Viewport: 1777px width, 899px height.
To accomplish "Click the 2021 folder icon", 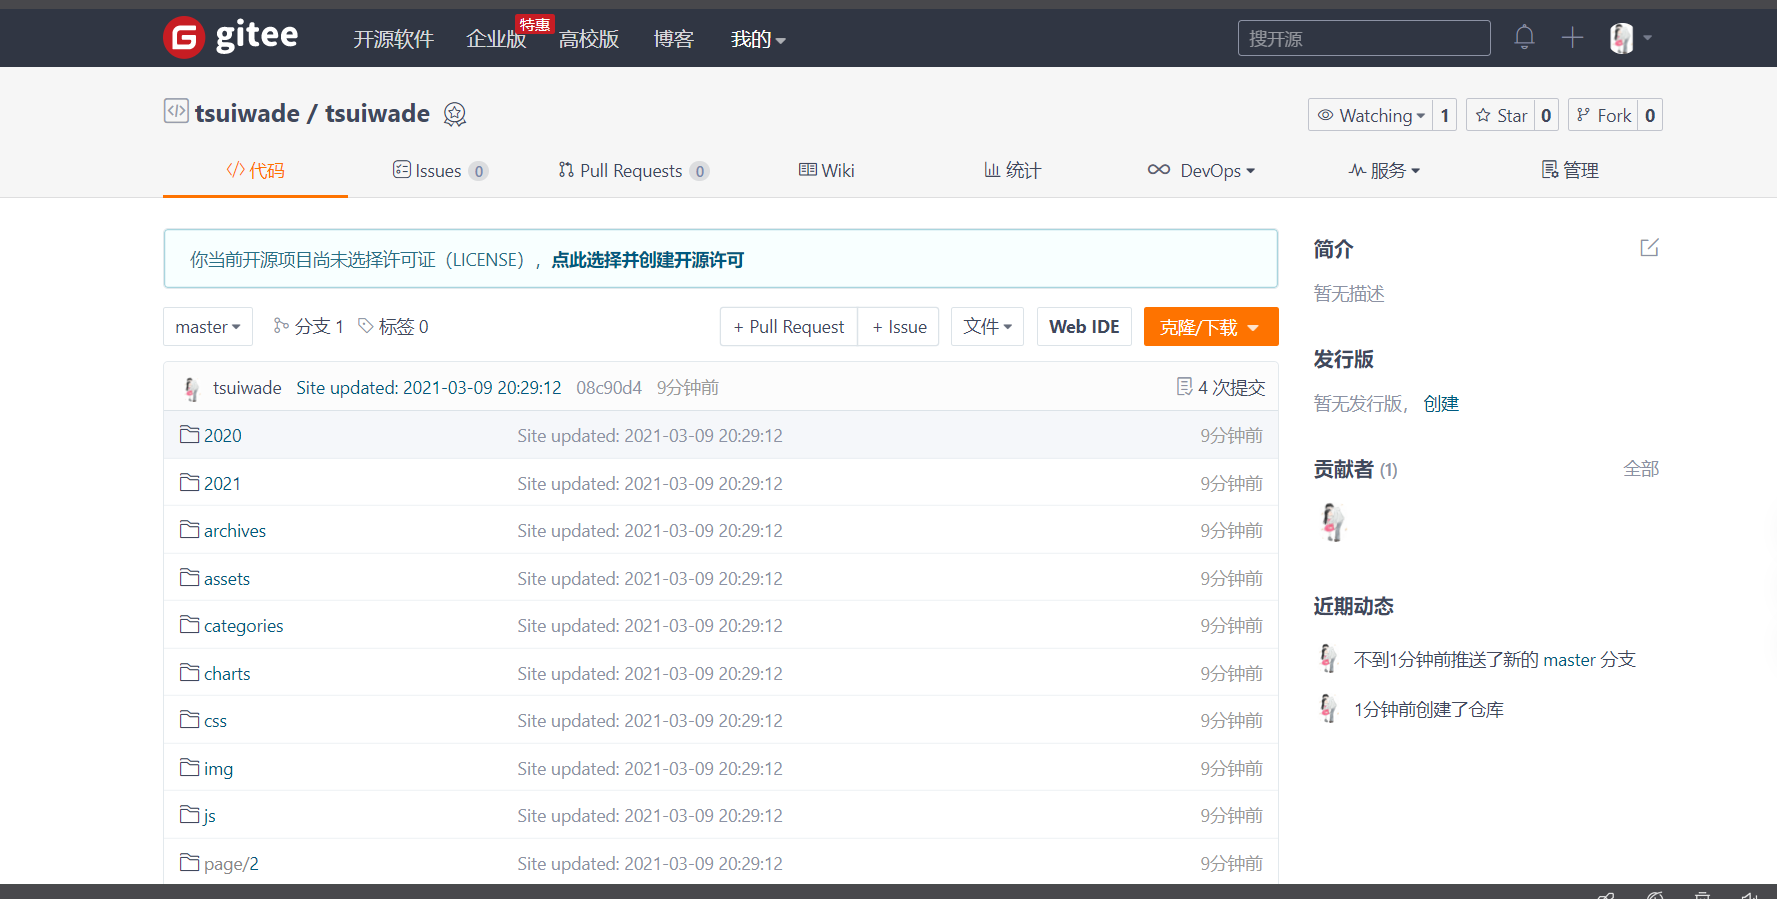I will [189, 482].
